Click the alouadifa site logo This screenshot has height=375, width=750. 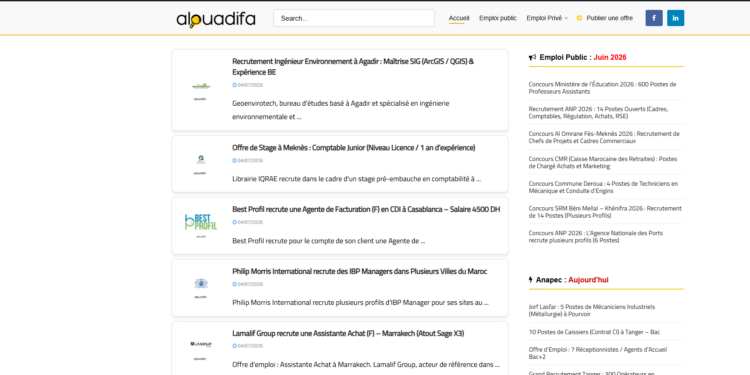pyautogui.click(x=216, y=19)
